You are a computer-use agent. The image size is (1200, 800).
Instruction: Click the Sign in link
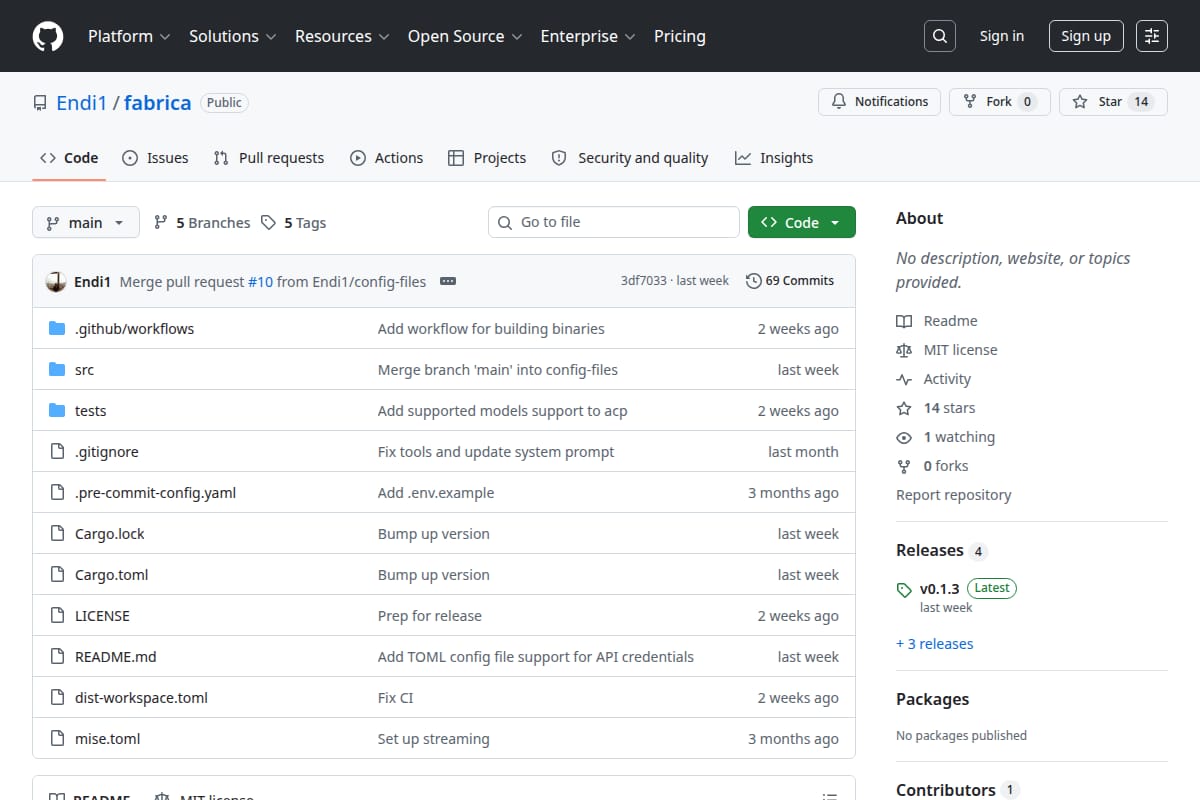(1002, 36)
